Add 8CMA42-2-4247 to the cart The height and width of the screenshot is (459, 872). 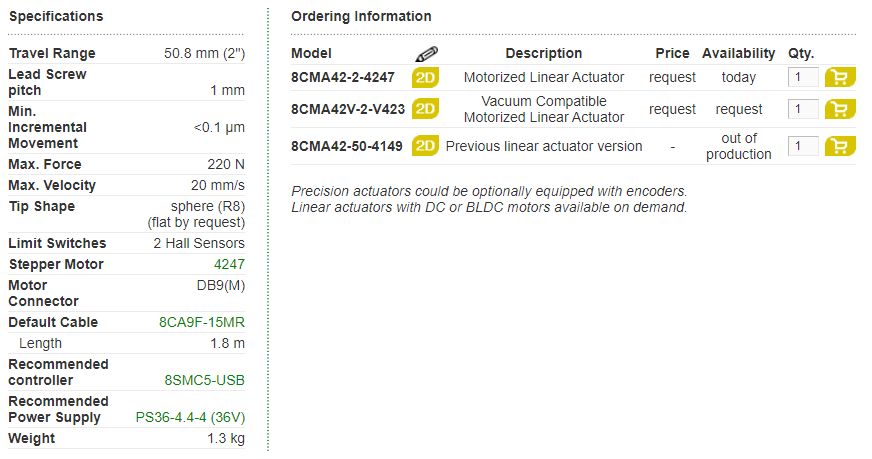[x=840, y=77]
